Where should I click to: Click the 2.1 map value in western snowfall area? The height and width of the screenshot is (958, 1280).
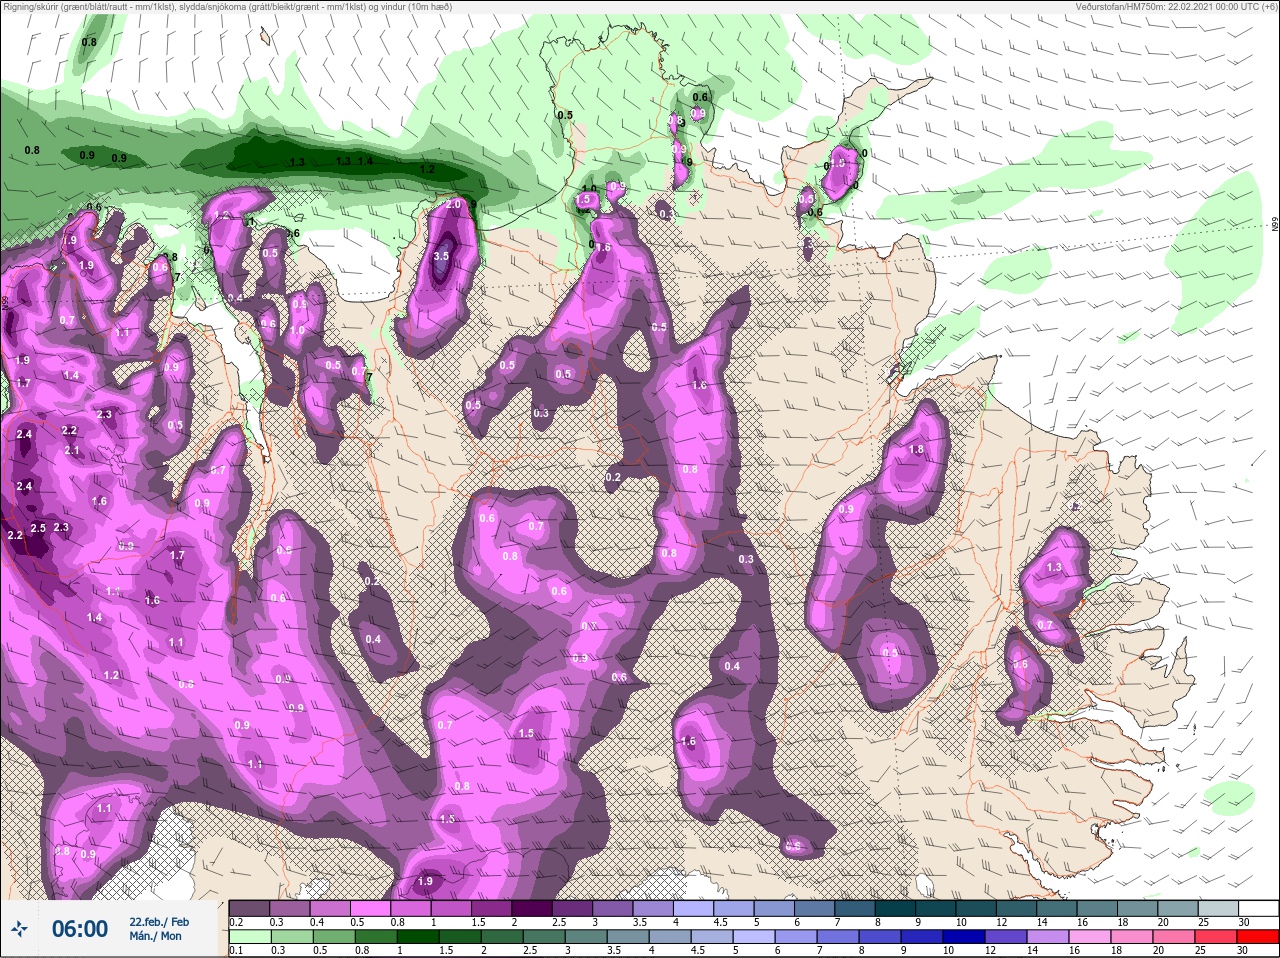[72, 450]
